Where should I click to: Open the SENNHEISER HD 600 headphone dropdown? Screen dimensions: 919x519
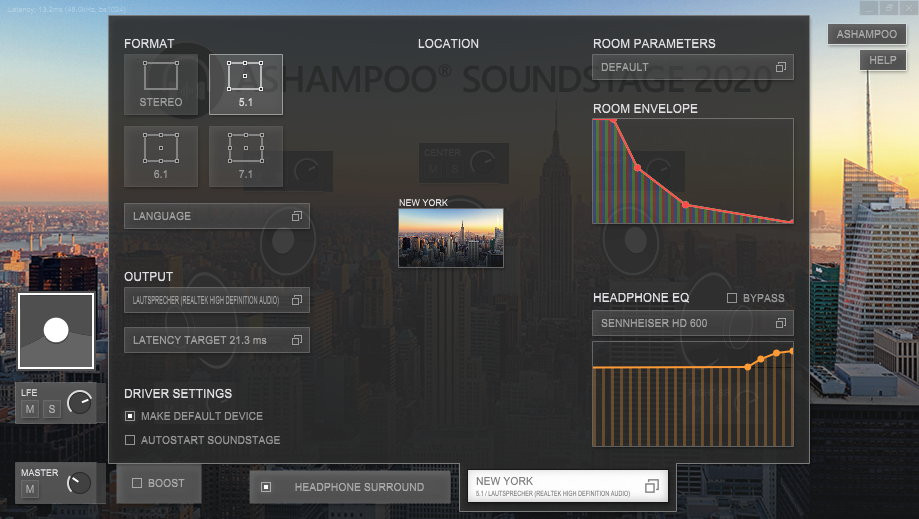point(693,323)
